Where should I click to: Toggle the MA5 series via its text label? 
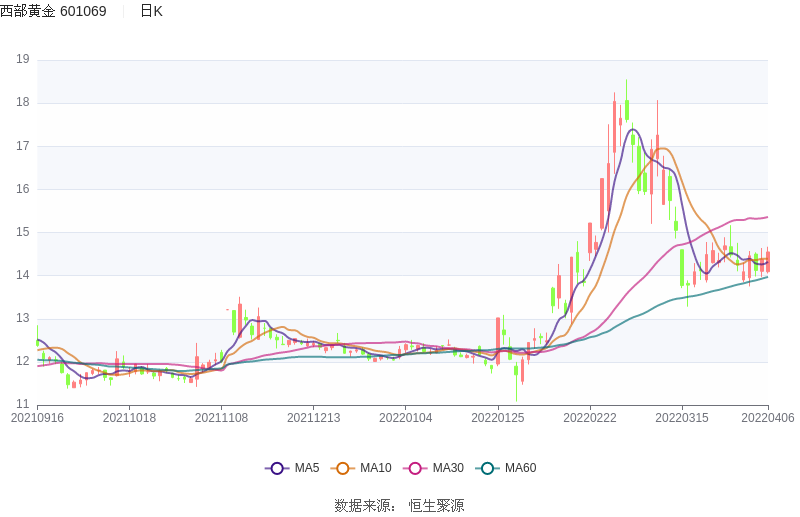coord(306,468)
